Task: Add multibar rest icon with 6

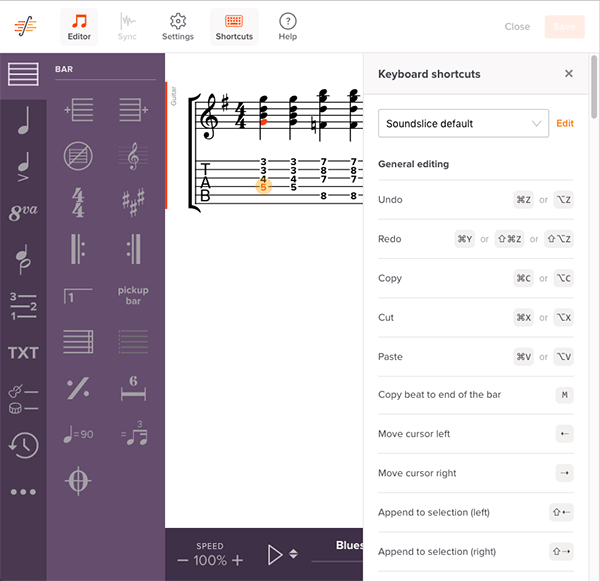Action: tap(133, 388)
